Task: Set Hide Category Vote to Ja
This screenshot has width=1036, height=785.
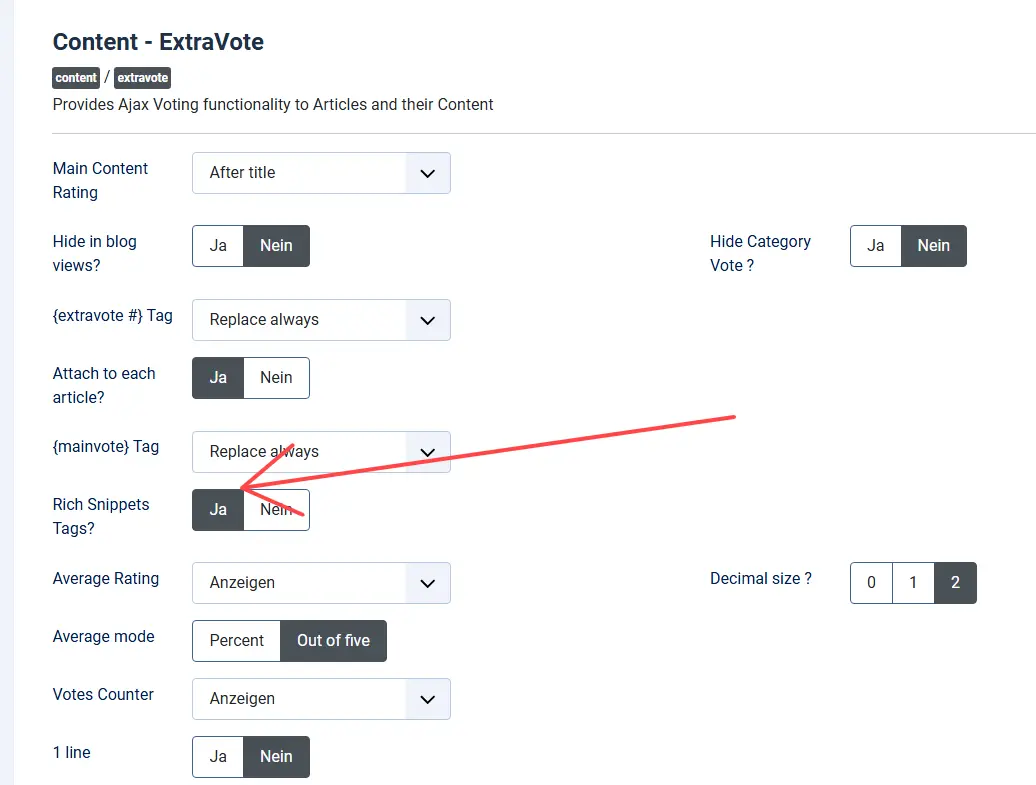Action: click(876, 246)
